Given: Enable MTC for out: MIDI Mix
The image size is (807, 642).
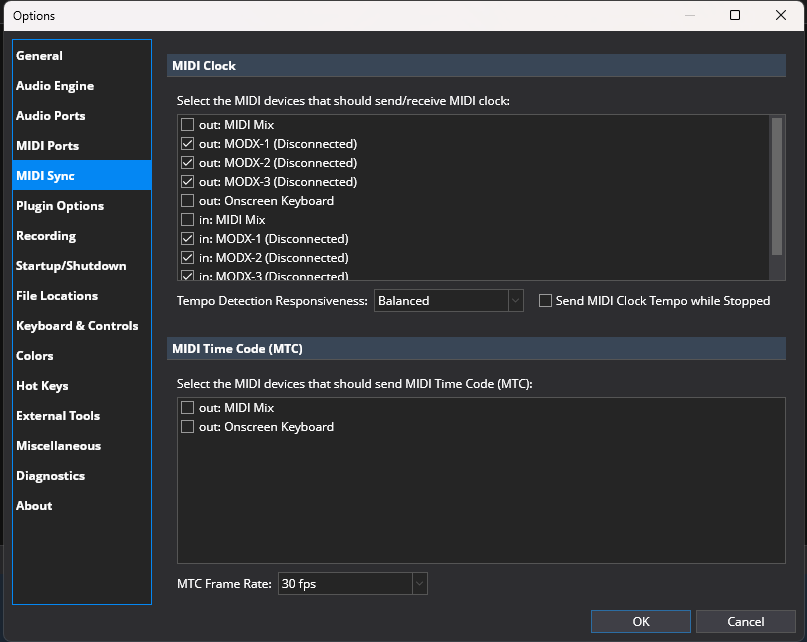Looking at the screenshot, I should coord(187,408).
